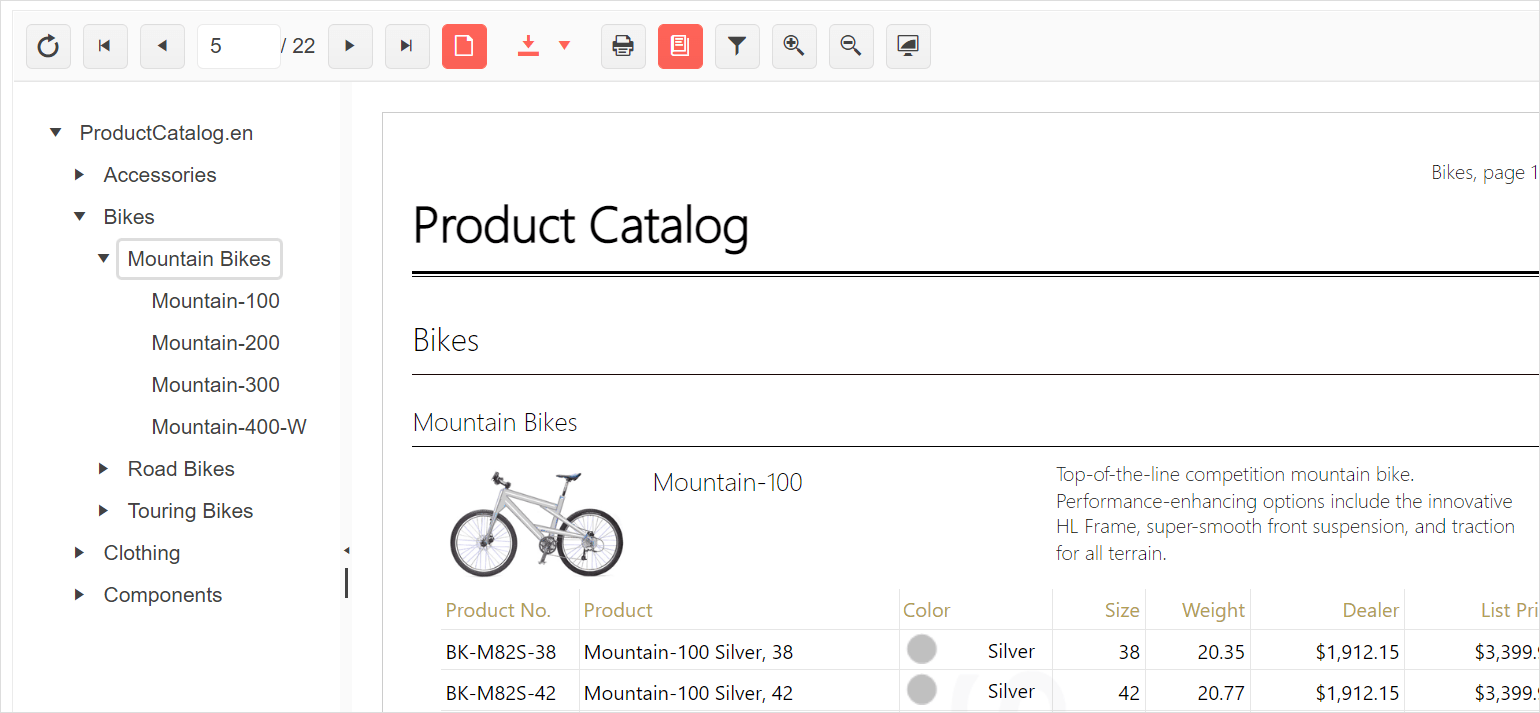The height and width of the screenshot is (713, 1540).
Task: Click the BK-M82S-38 product number cell
Action: (x=501, y=652)
